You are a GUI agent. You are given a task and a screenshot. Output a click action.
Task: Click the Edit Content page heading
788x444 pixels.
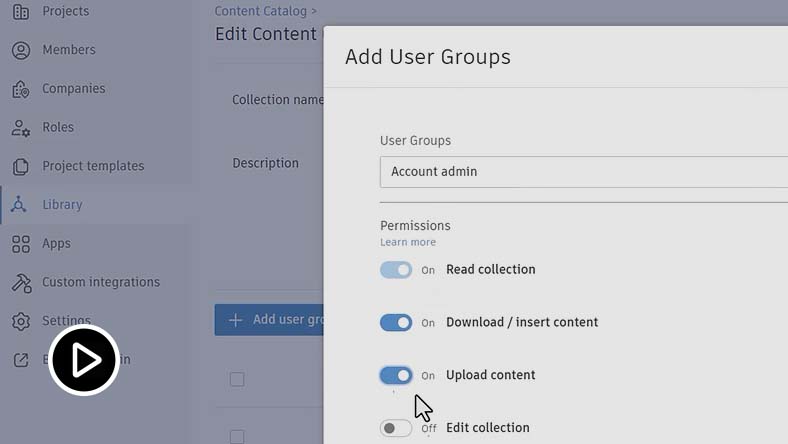click(266, 34)
